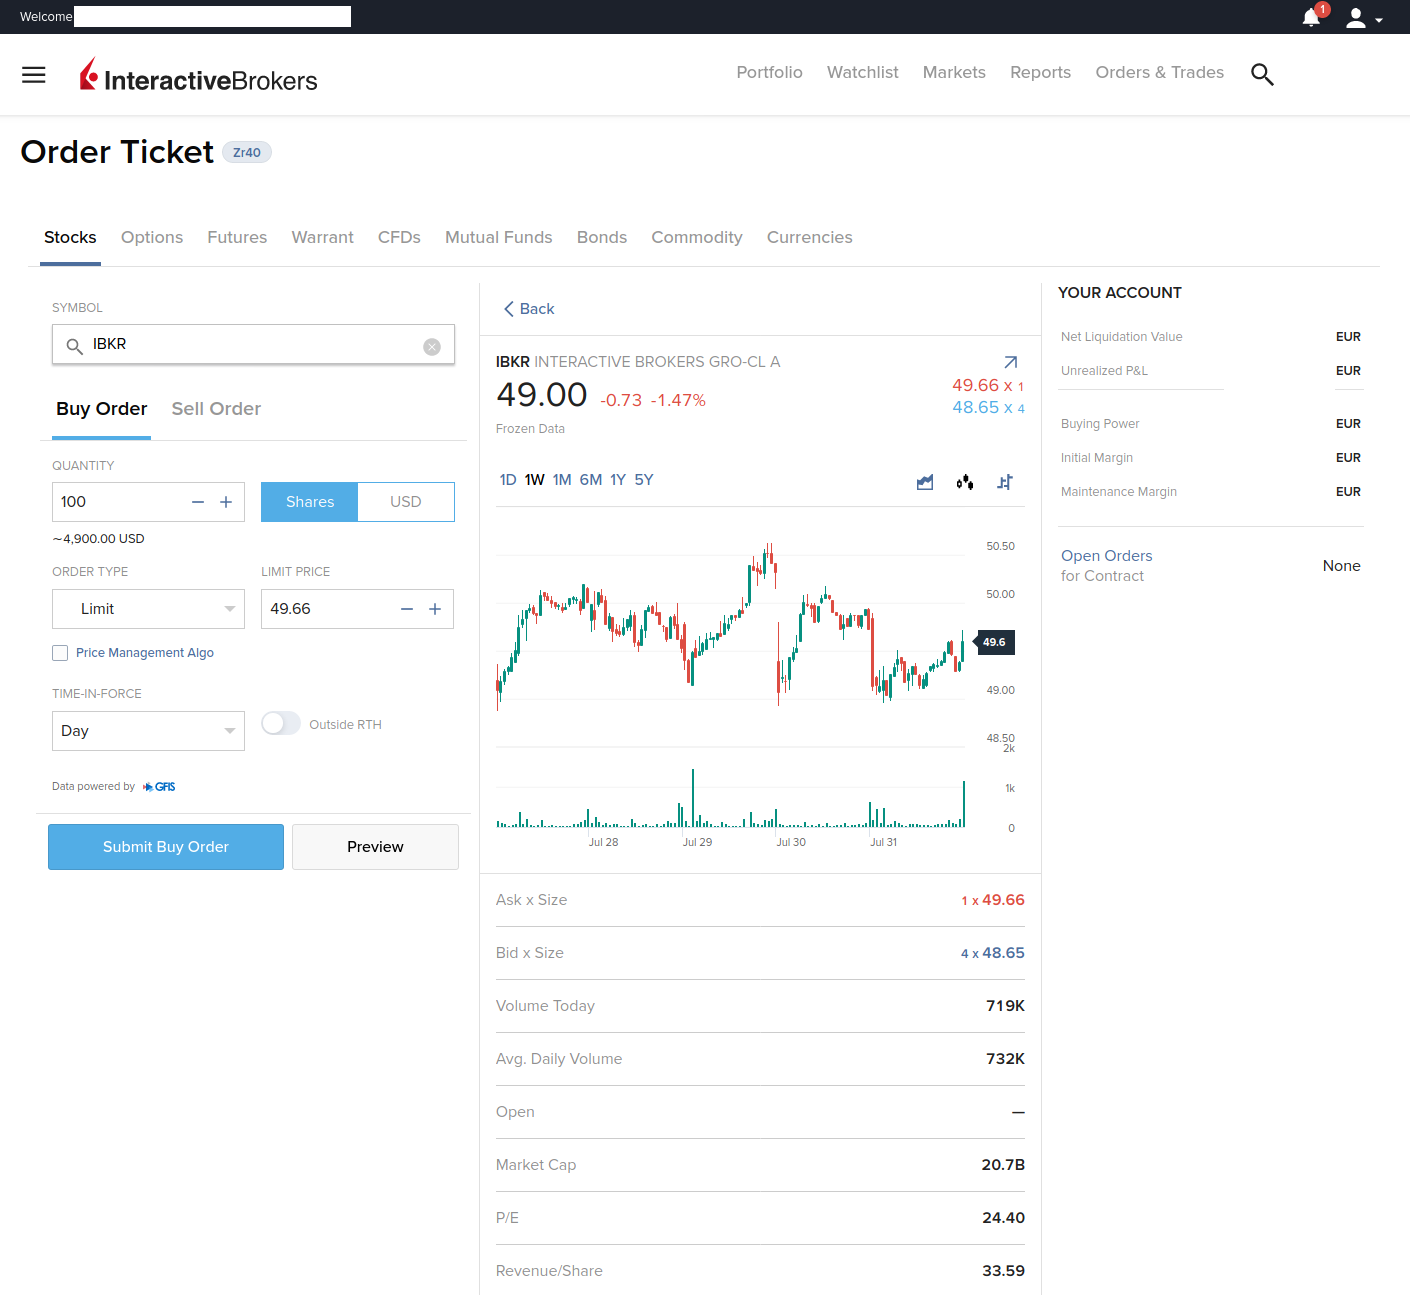Switch to the Mutual Funds tab

click(x=498, y=238)
